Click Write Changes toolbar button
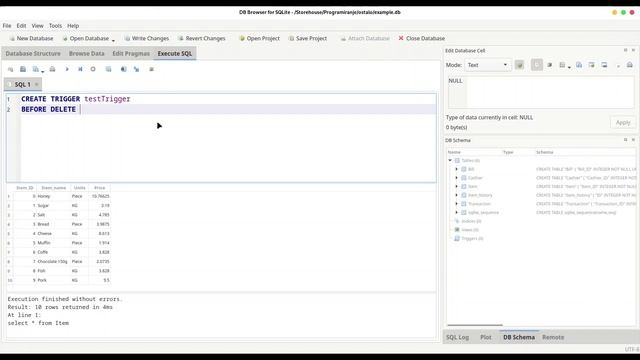The width and height of the screenshot is (640, 360). [x=147, y=38]
